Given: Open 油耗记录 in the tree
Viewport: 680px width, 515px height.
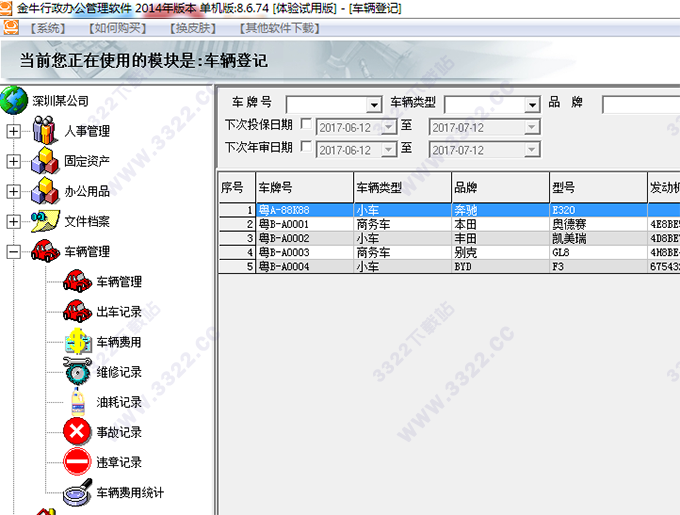Looking at the screenshot, I should [119, 402].
